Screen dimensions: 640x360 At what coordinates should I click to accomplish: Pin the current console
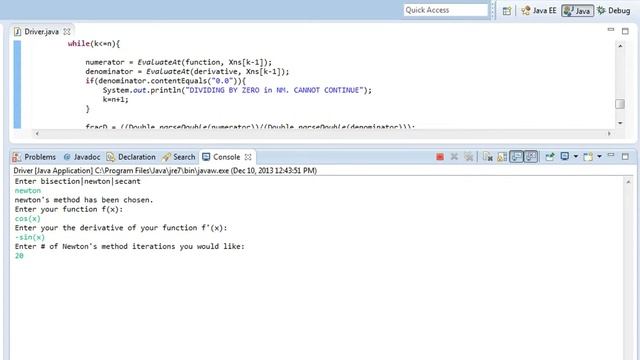(x=550, y=157)
